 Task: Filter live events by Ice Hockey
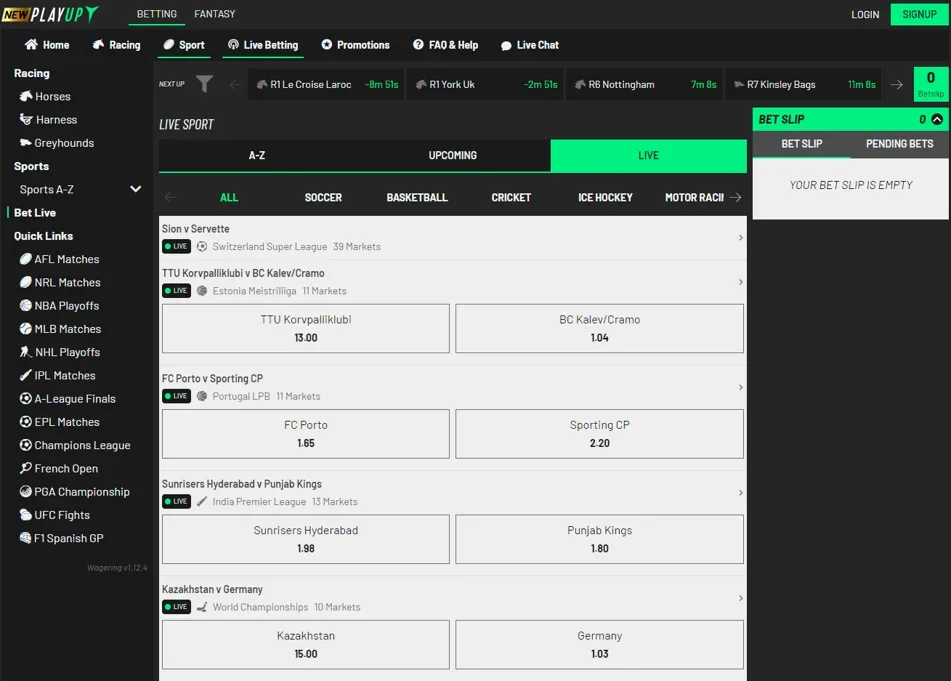point(605,197)
